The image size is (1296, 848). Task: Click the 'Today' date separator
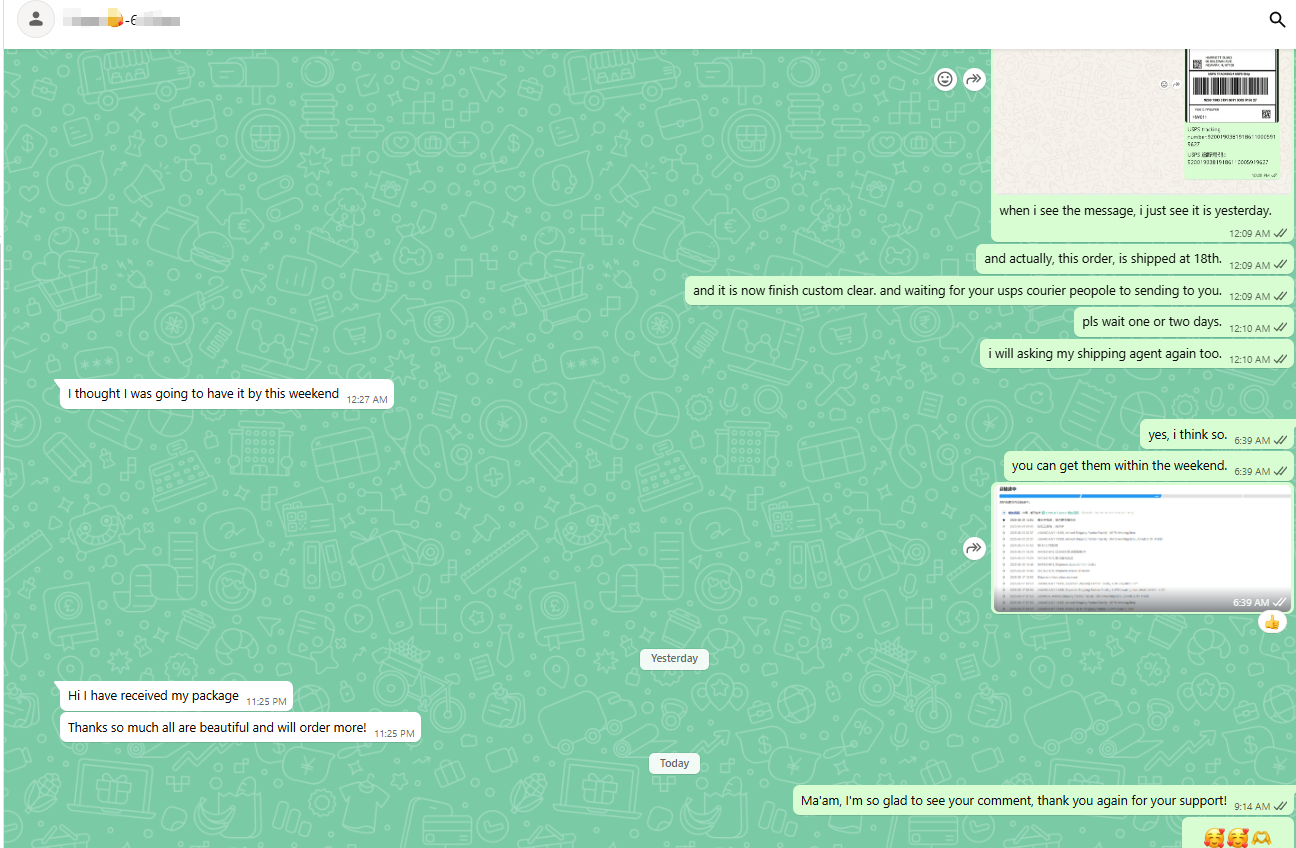pos(675,763)
